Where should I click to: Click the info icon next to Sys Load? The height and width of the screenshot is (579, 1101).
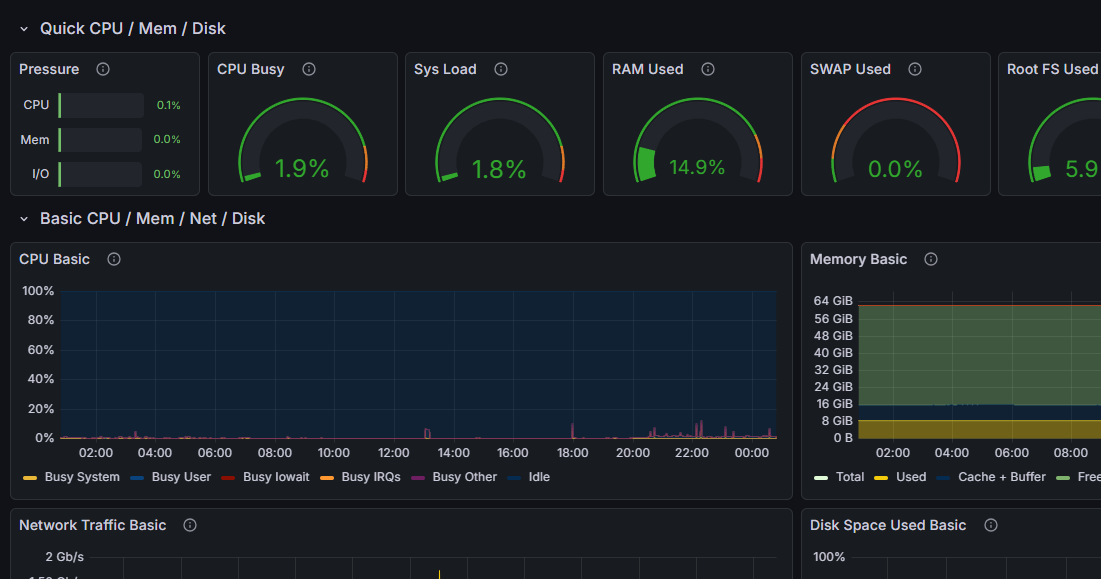pyautogui.click(x=501, y=69)
